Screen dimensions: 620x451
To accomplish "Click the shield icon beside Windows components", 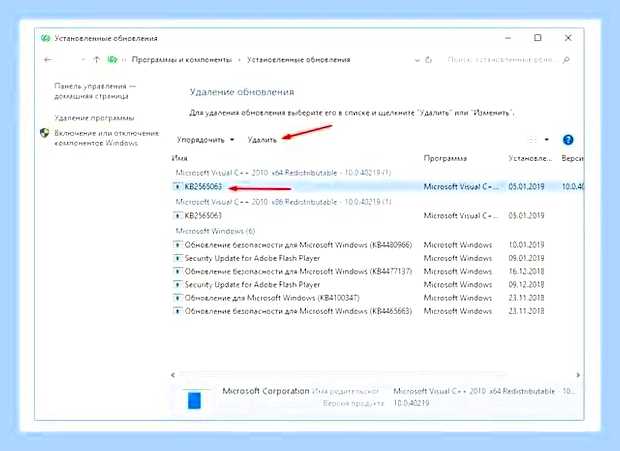I will pyautogui.click(x=45, y=133).
